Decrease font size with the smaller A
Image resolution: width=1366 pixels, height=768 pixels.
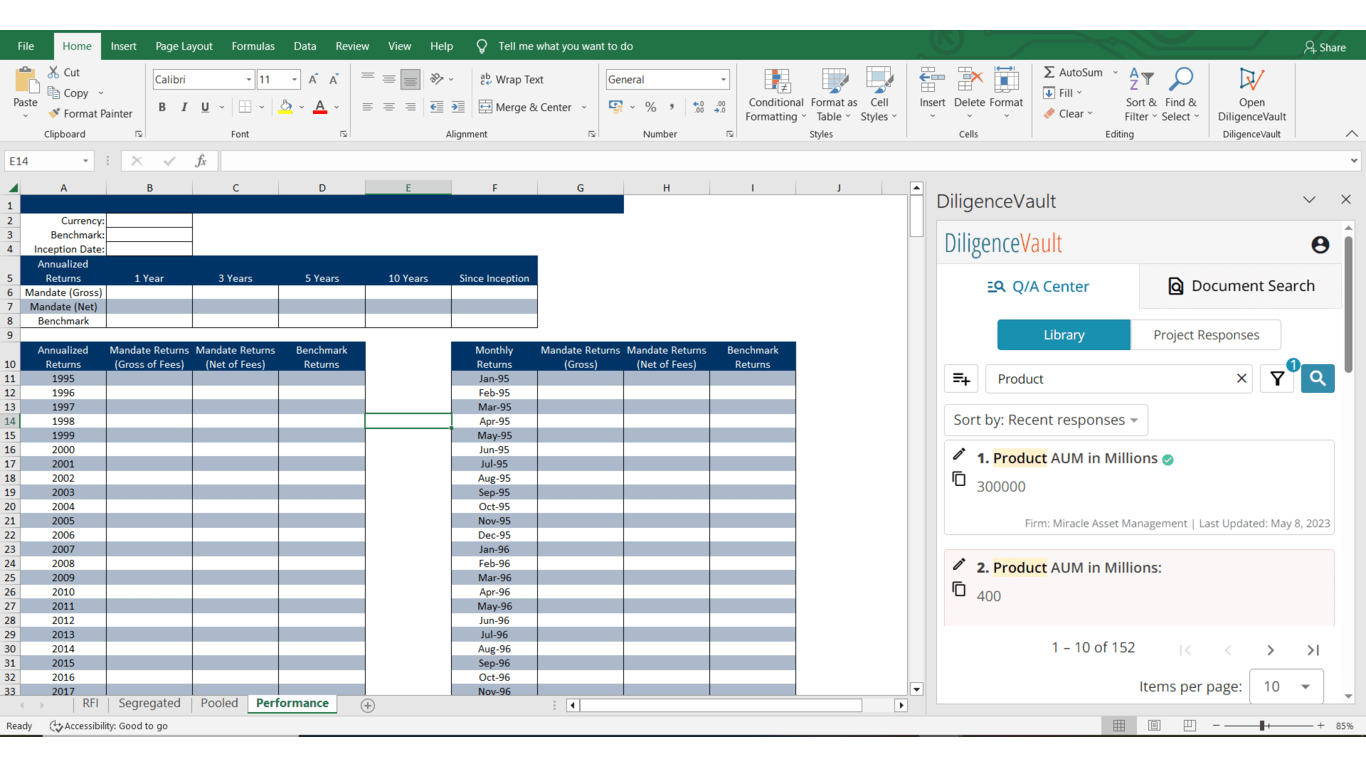pos(334,79)
